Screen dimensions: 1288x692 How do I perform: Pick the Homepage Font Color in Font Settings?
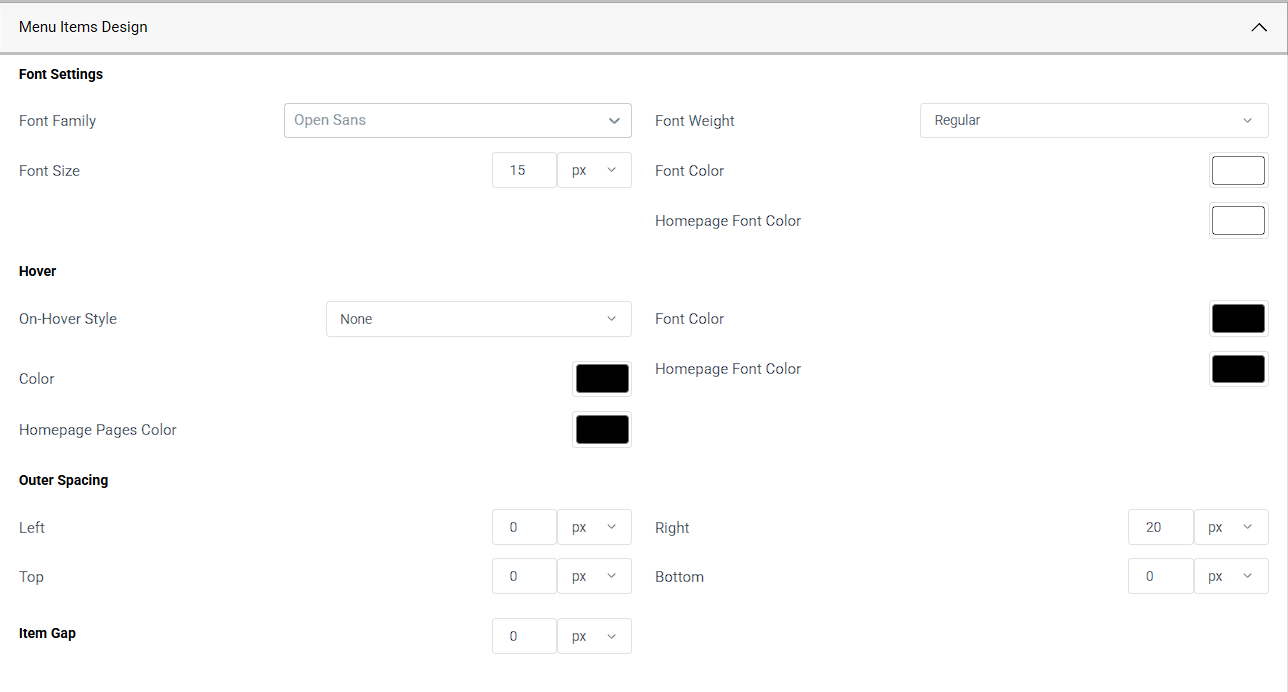coord(1238,220)
